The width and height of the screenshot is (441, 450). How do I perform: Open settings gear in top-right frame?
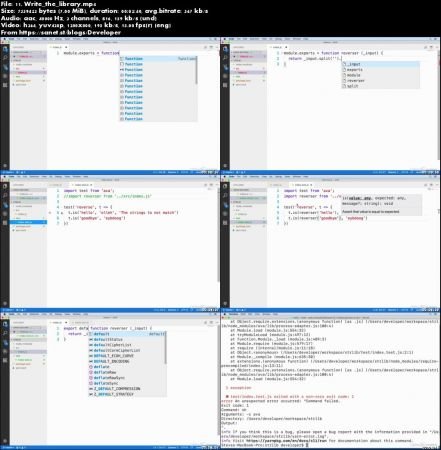pyautogui.click(x=225, y=166)
